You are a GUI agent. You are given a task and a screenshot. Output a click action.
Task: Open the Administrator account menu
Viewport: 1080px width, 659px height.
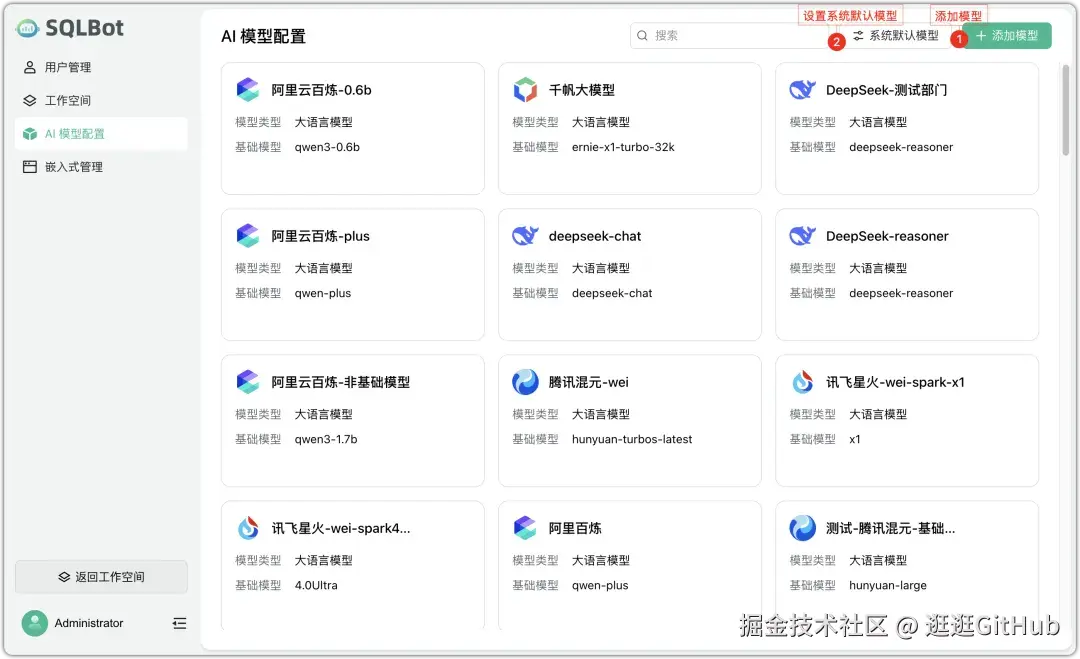pos(87,623)
